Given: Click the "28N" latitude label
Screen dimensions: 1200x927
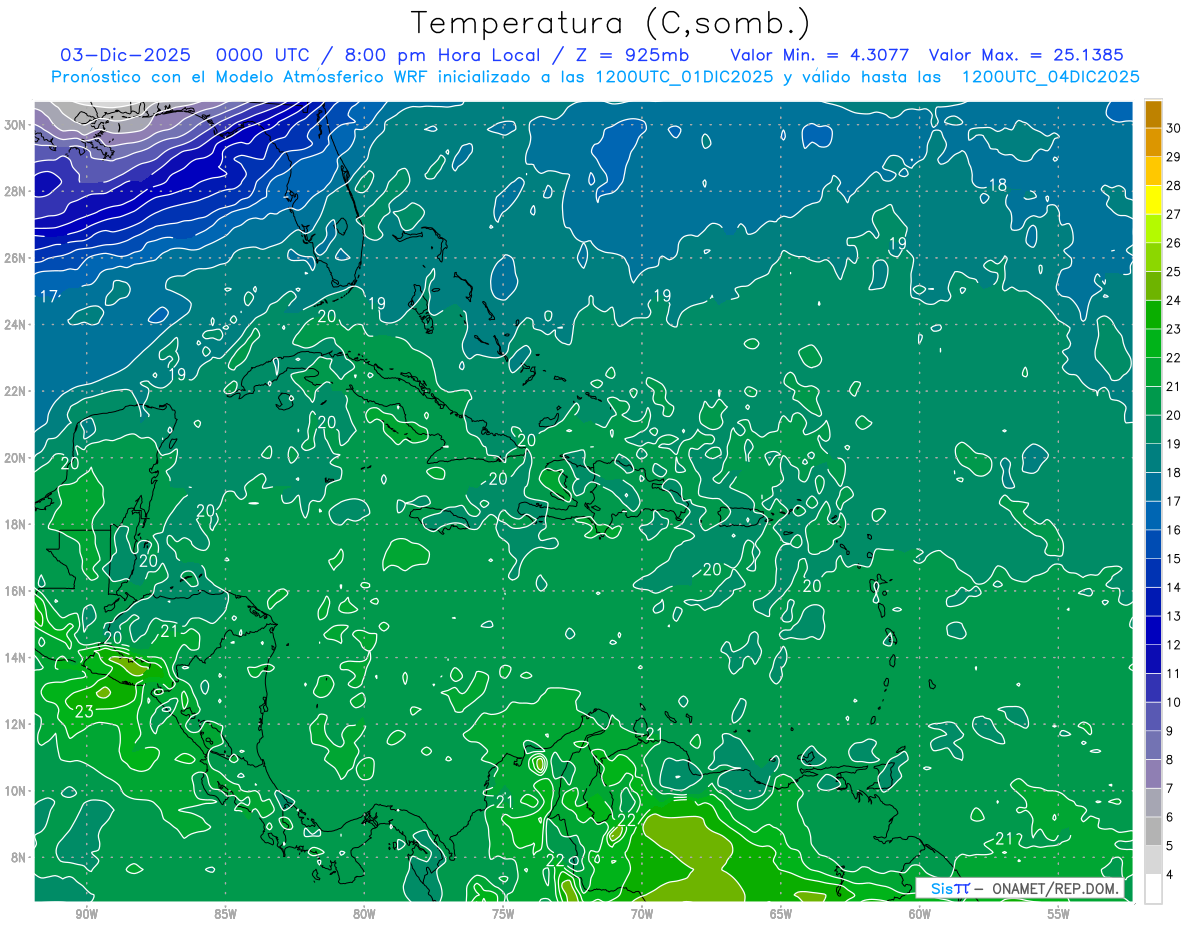Looking at the screenshot, I should click(16, 192).
